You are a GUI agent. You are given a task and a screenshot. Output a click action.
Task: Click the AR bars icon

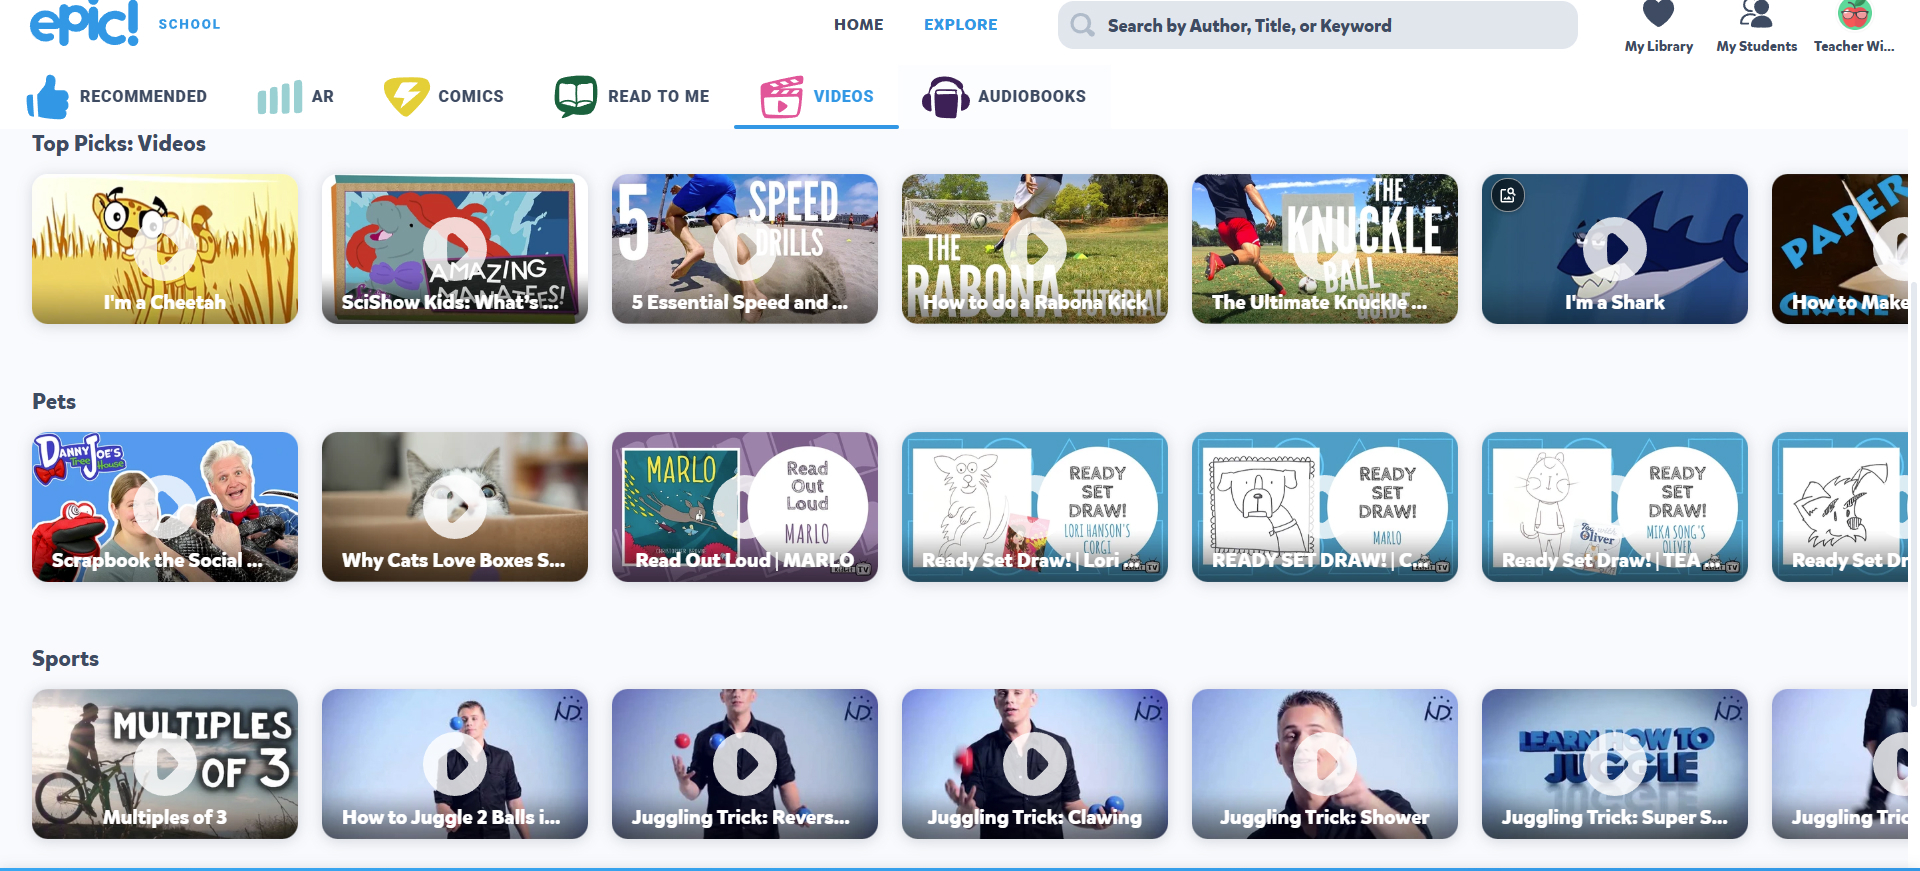pyautogui.click(x=279, y=97)
